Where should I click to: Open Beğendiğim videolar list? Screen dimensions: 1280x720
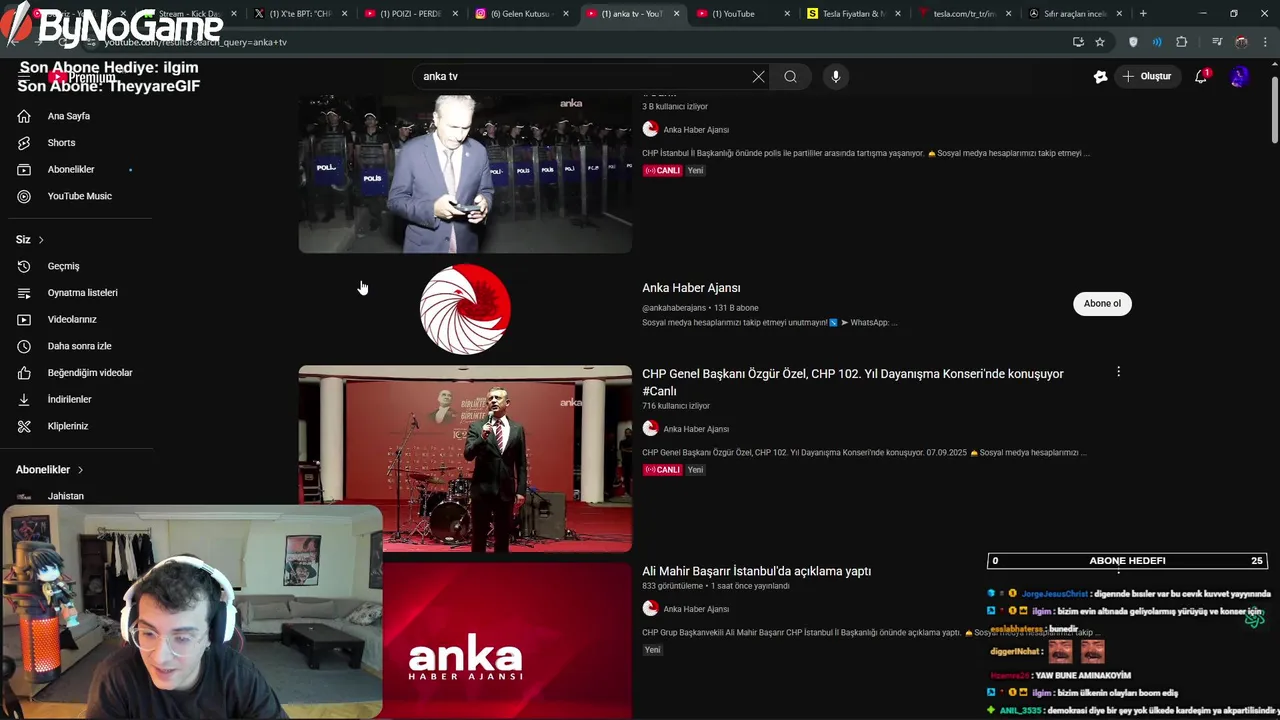tap(89, 373)
